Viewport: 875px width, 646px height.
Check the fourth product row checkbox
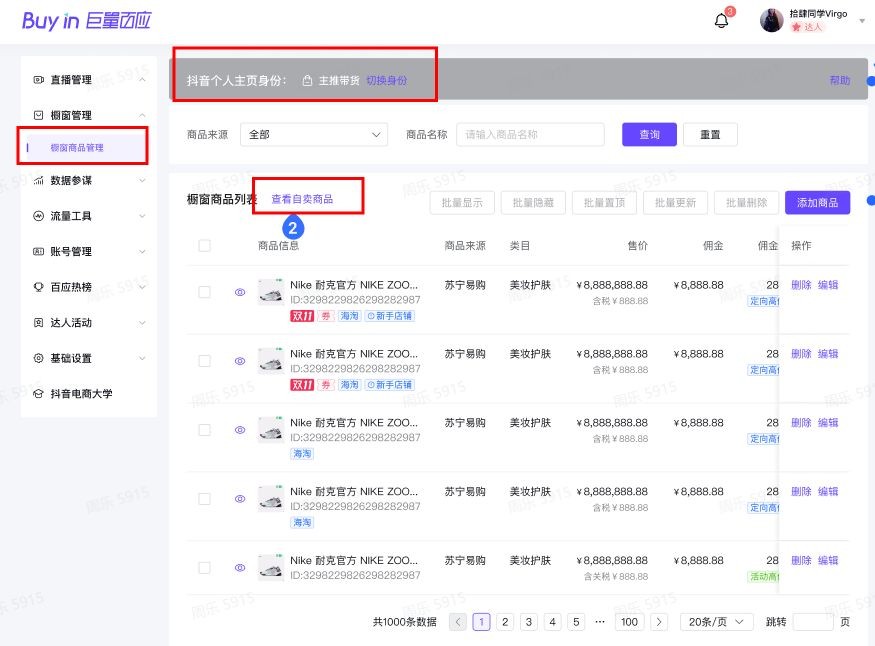pyautogui.click(x=205, y=499)
